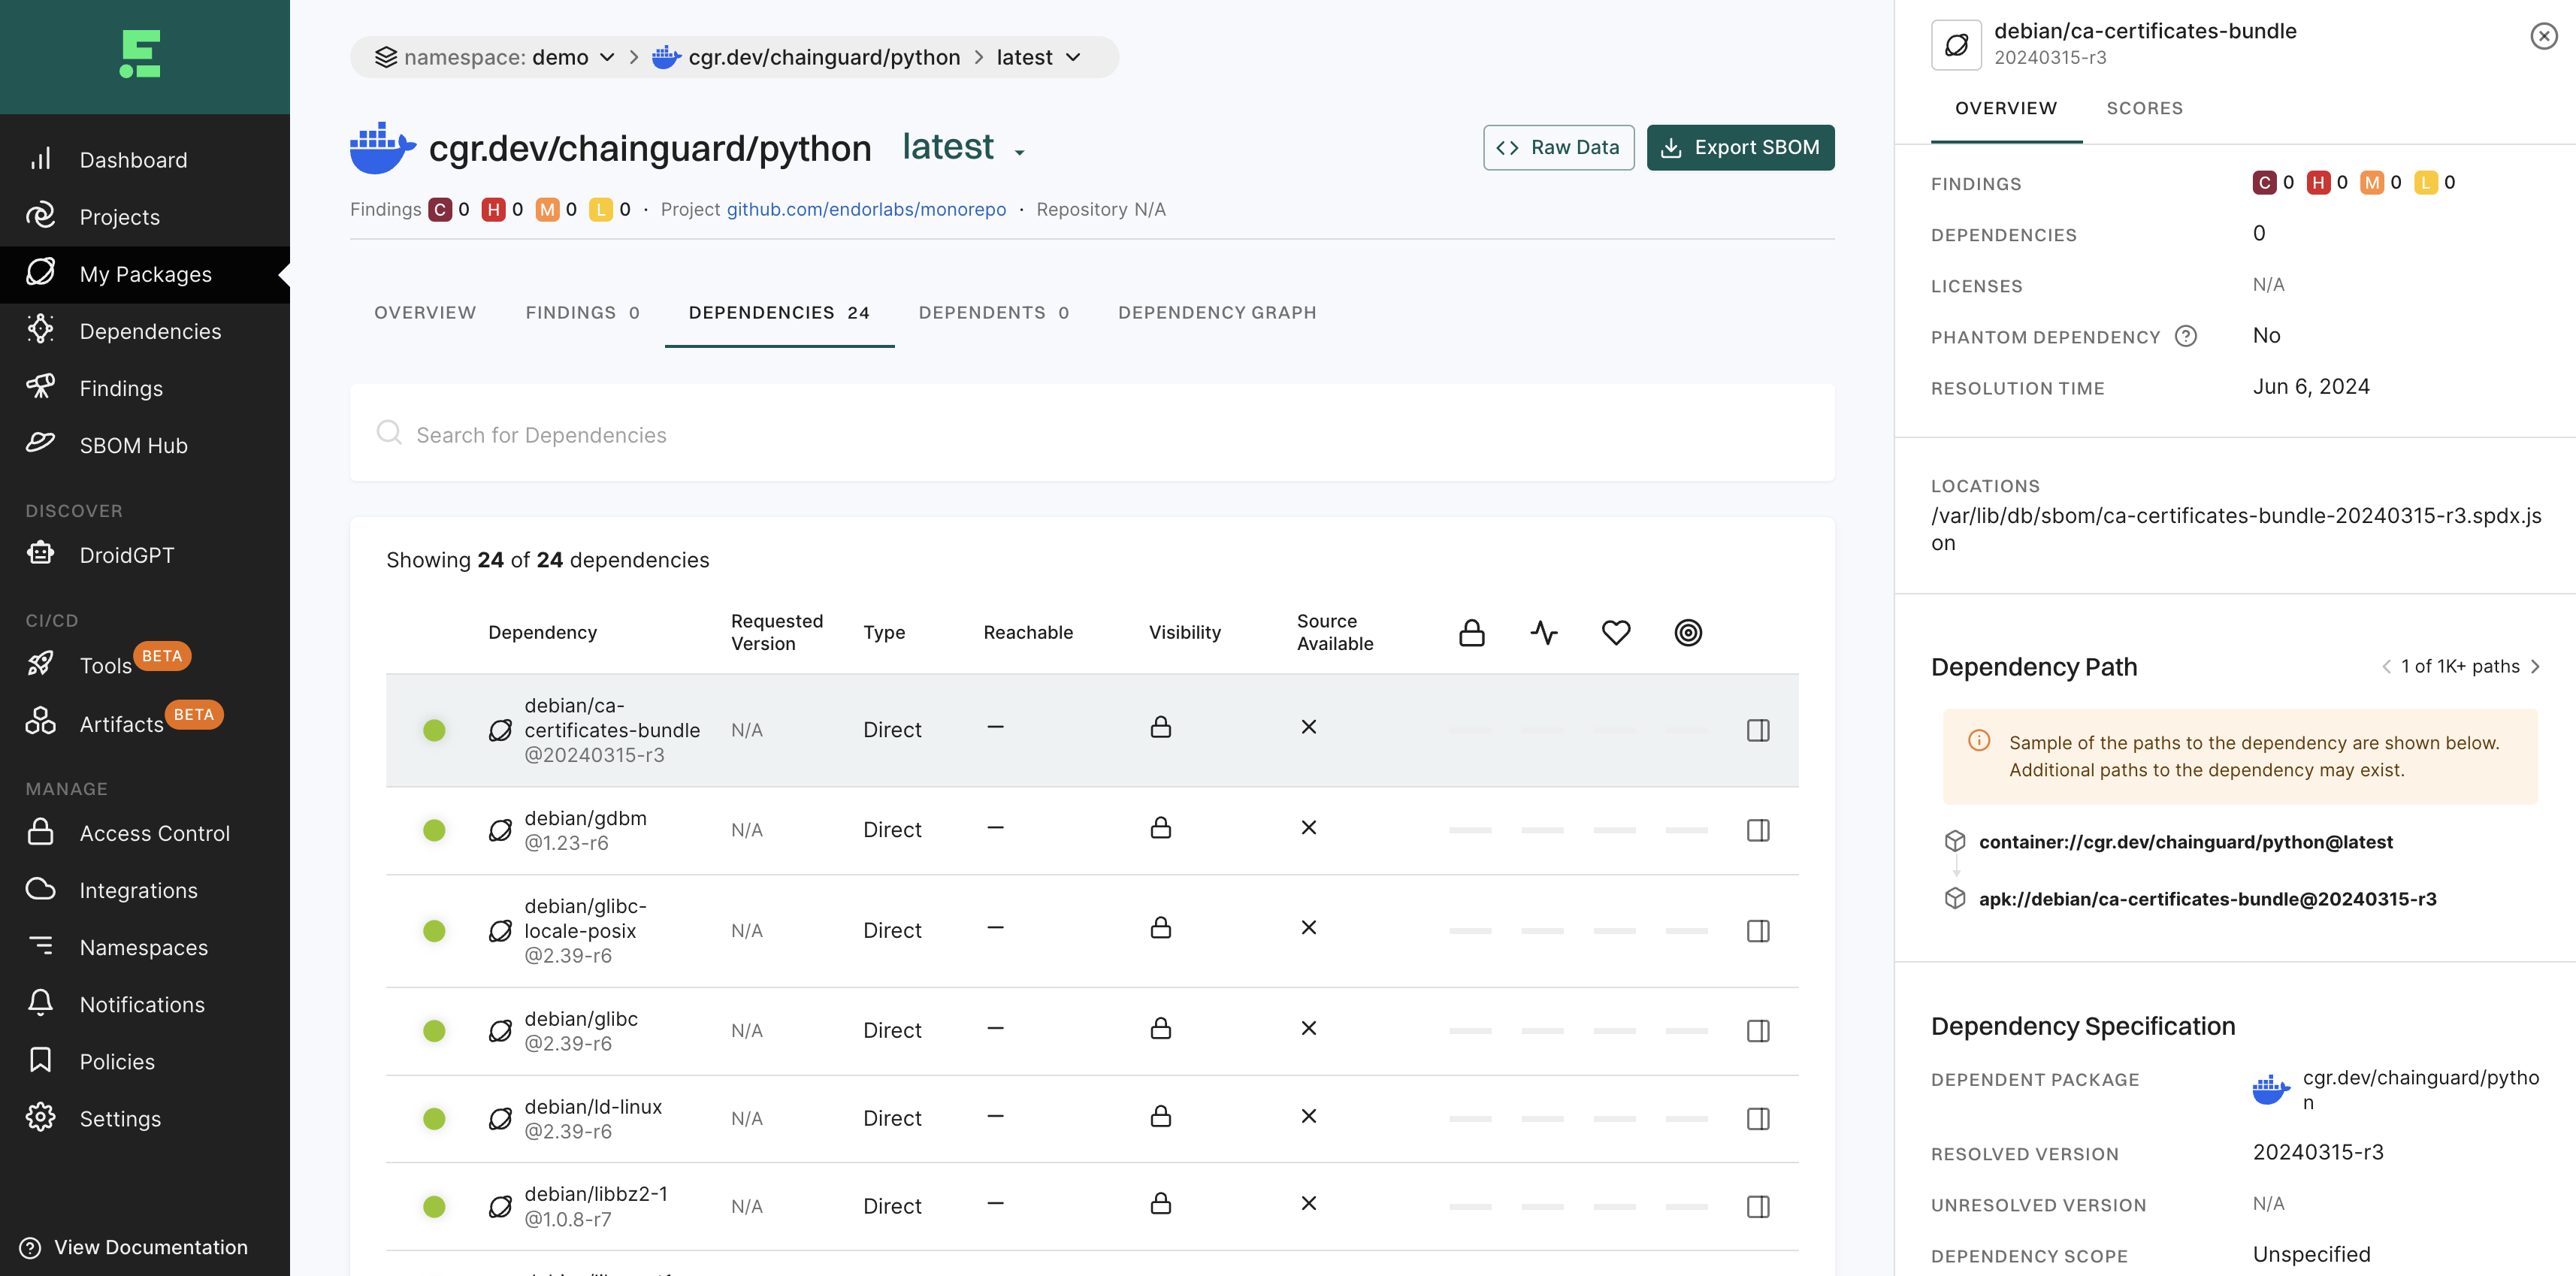Screen dimensions: 2576x1276
Task: Click the Dependency column header
Action: pos(542,632)
